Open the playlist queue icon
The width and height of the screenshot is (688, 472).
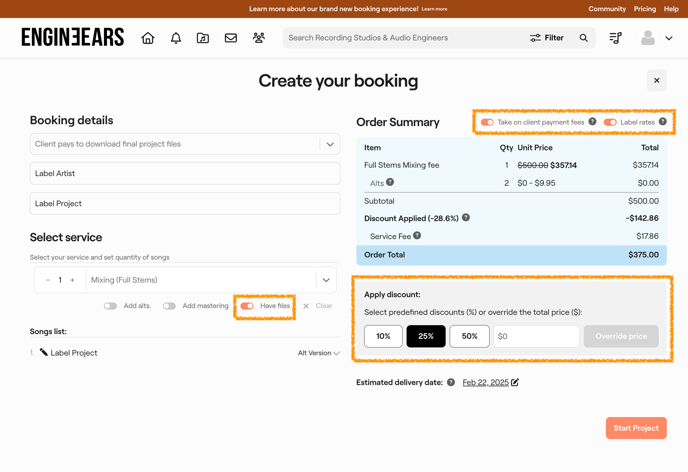coord(616,38)
